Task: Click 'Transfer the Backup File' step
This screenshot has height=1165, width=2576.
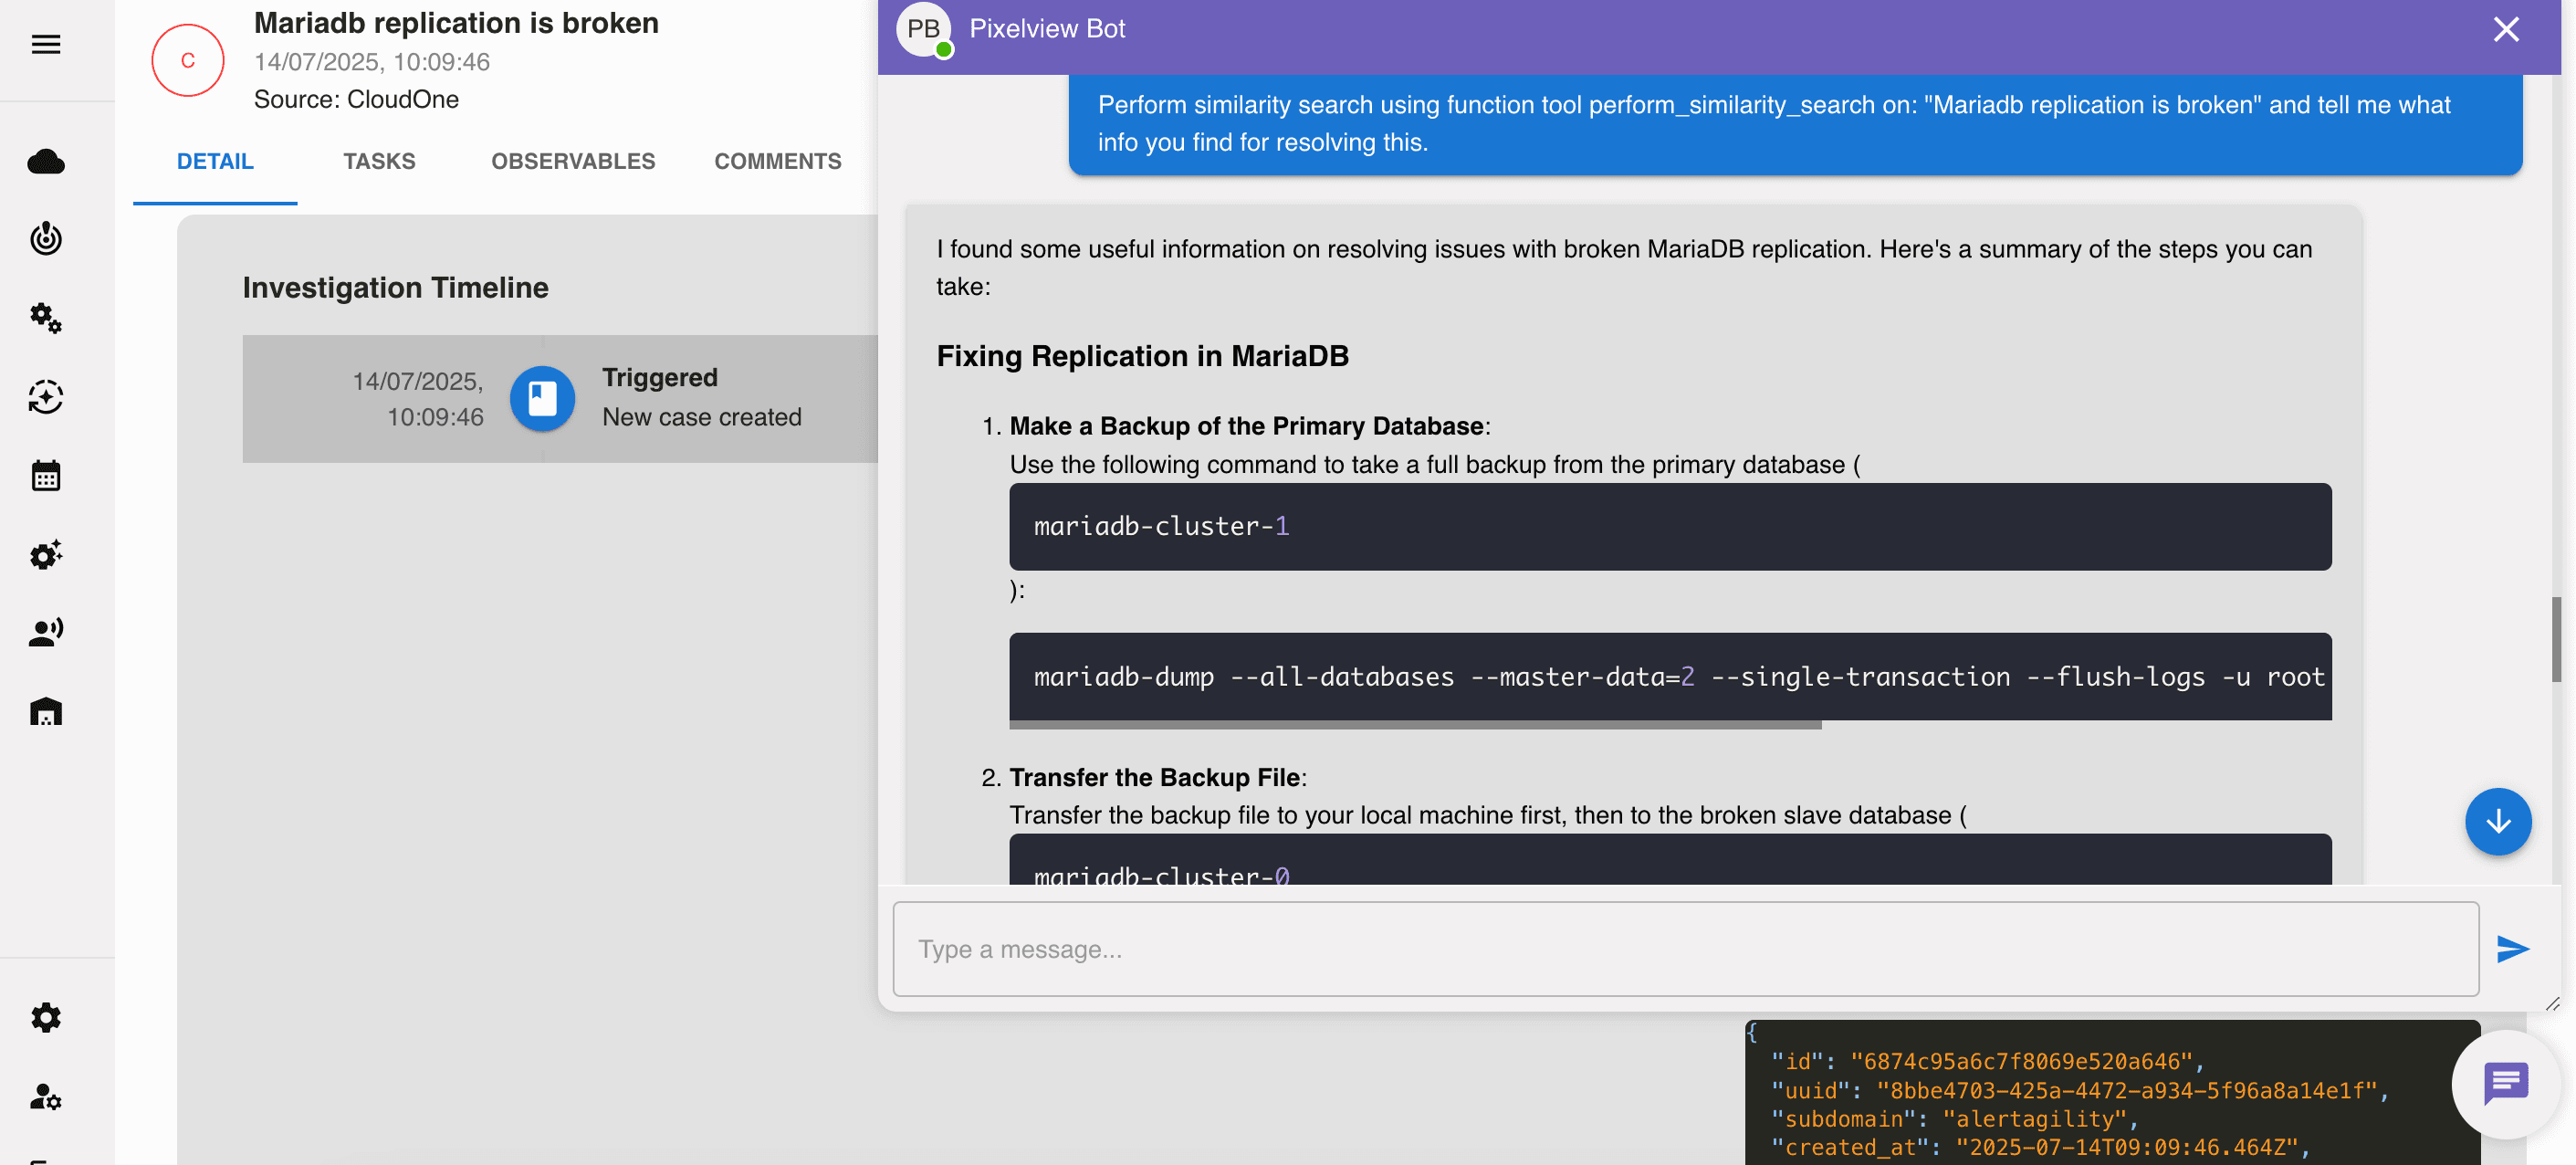Action: click(x=1154, y=777)
